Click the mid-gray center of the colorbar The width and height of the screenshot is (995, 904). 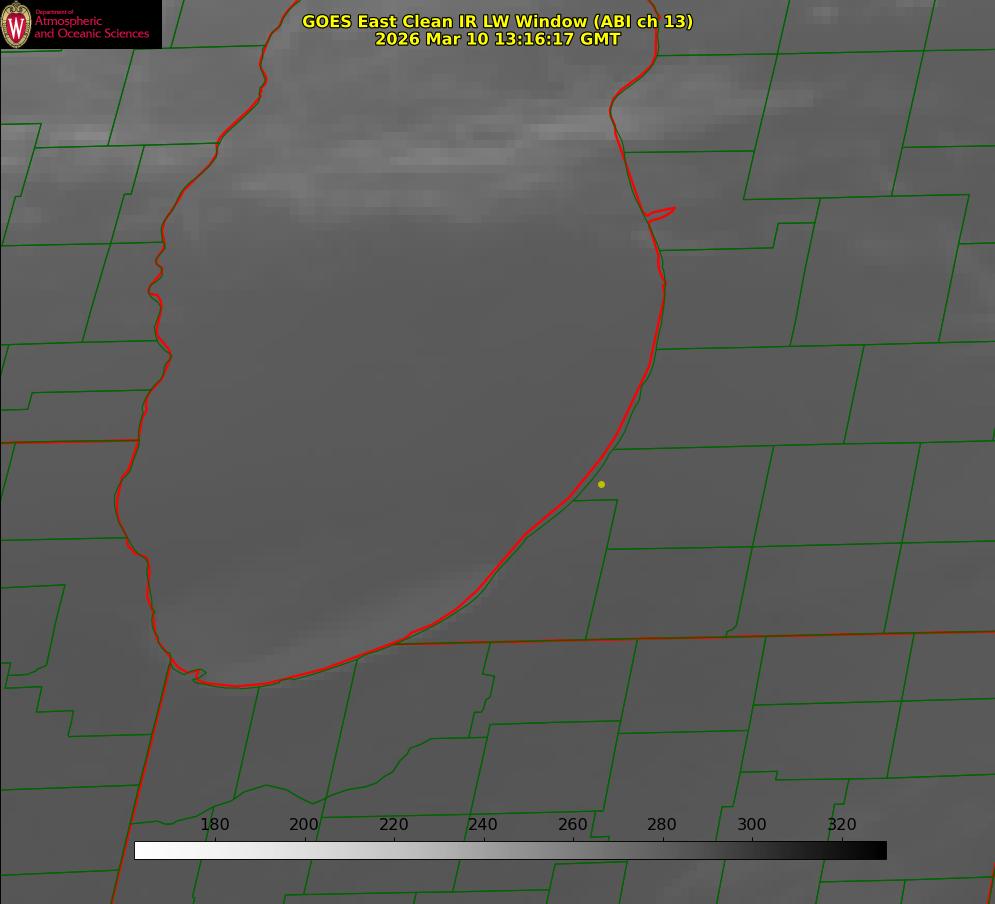[510, 851]
